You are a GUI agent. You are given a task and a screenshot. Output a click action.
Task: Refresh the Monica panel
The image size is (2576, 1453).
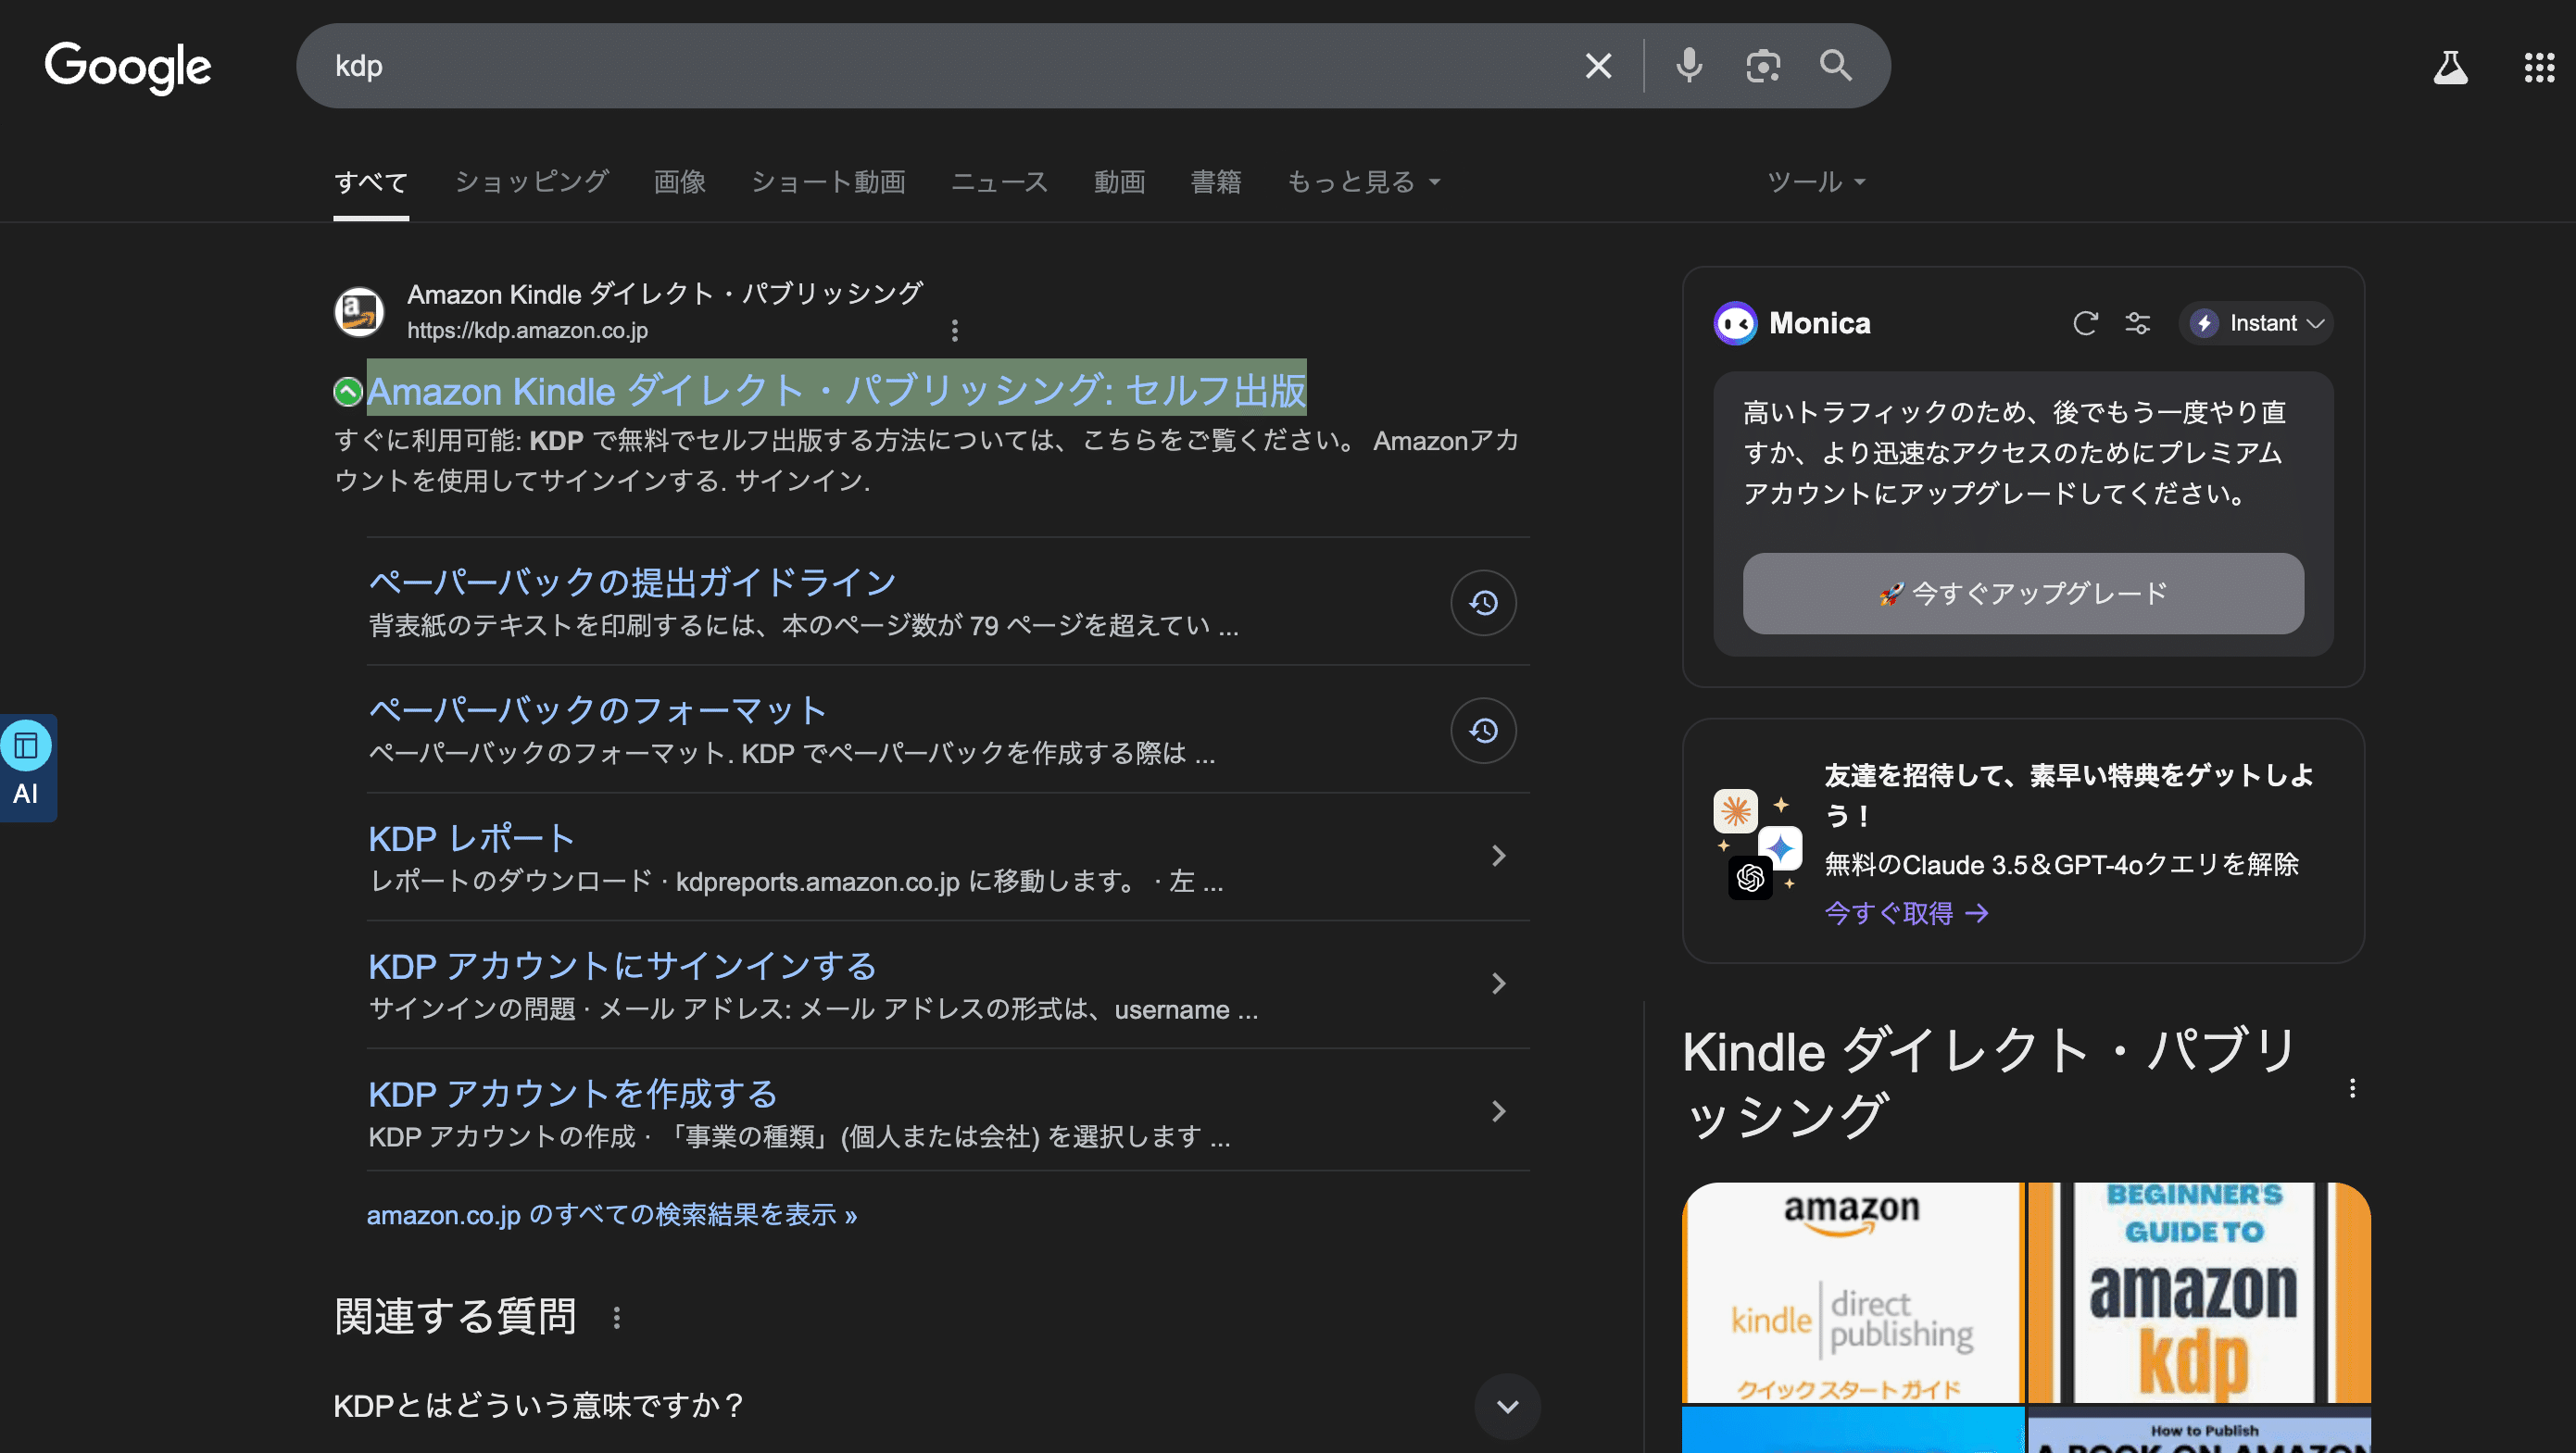click(2086, 323)
